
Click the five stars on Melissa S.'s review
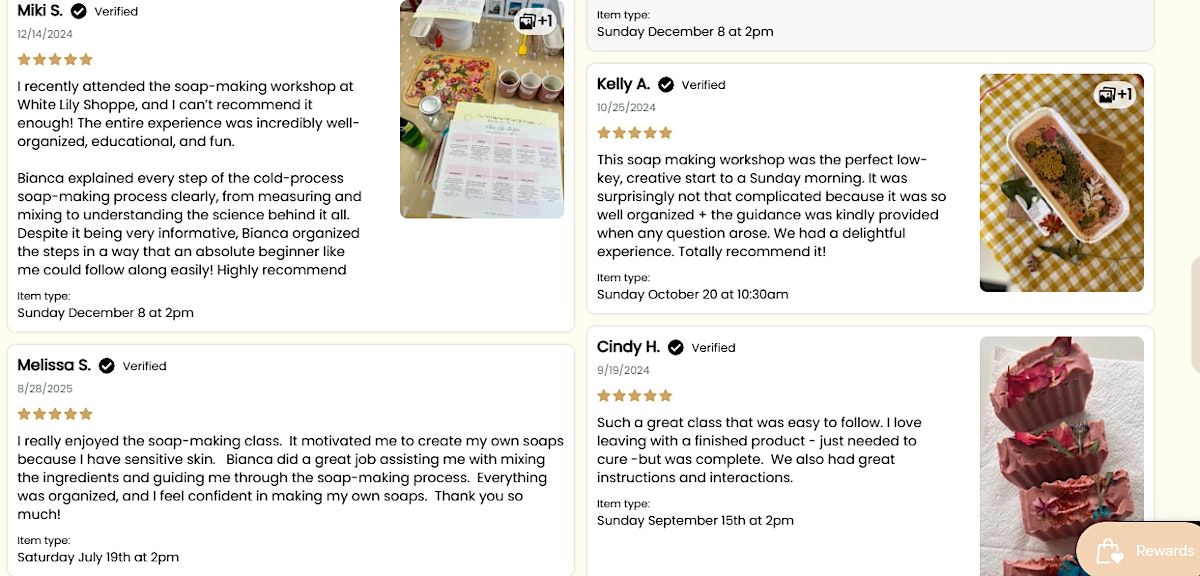point(55,414)
